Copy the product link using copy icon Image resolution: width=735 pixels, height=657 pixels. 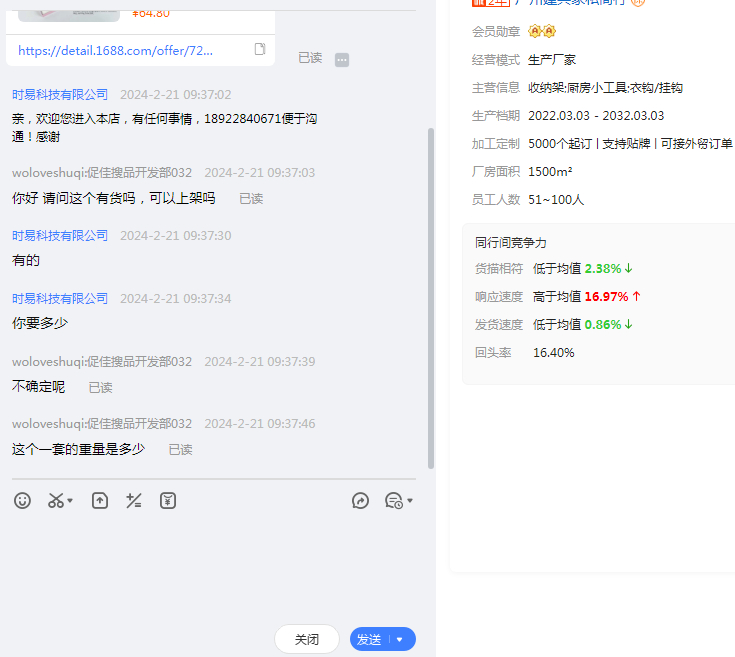point(260,50)
